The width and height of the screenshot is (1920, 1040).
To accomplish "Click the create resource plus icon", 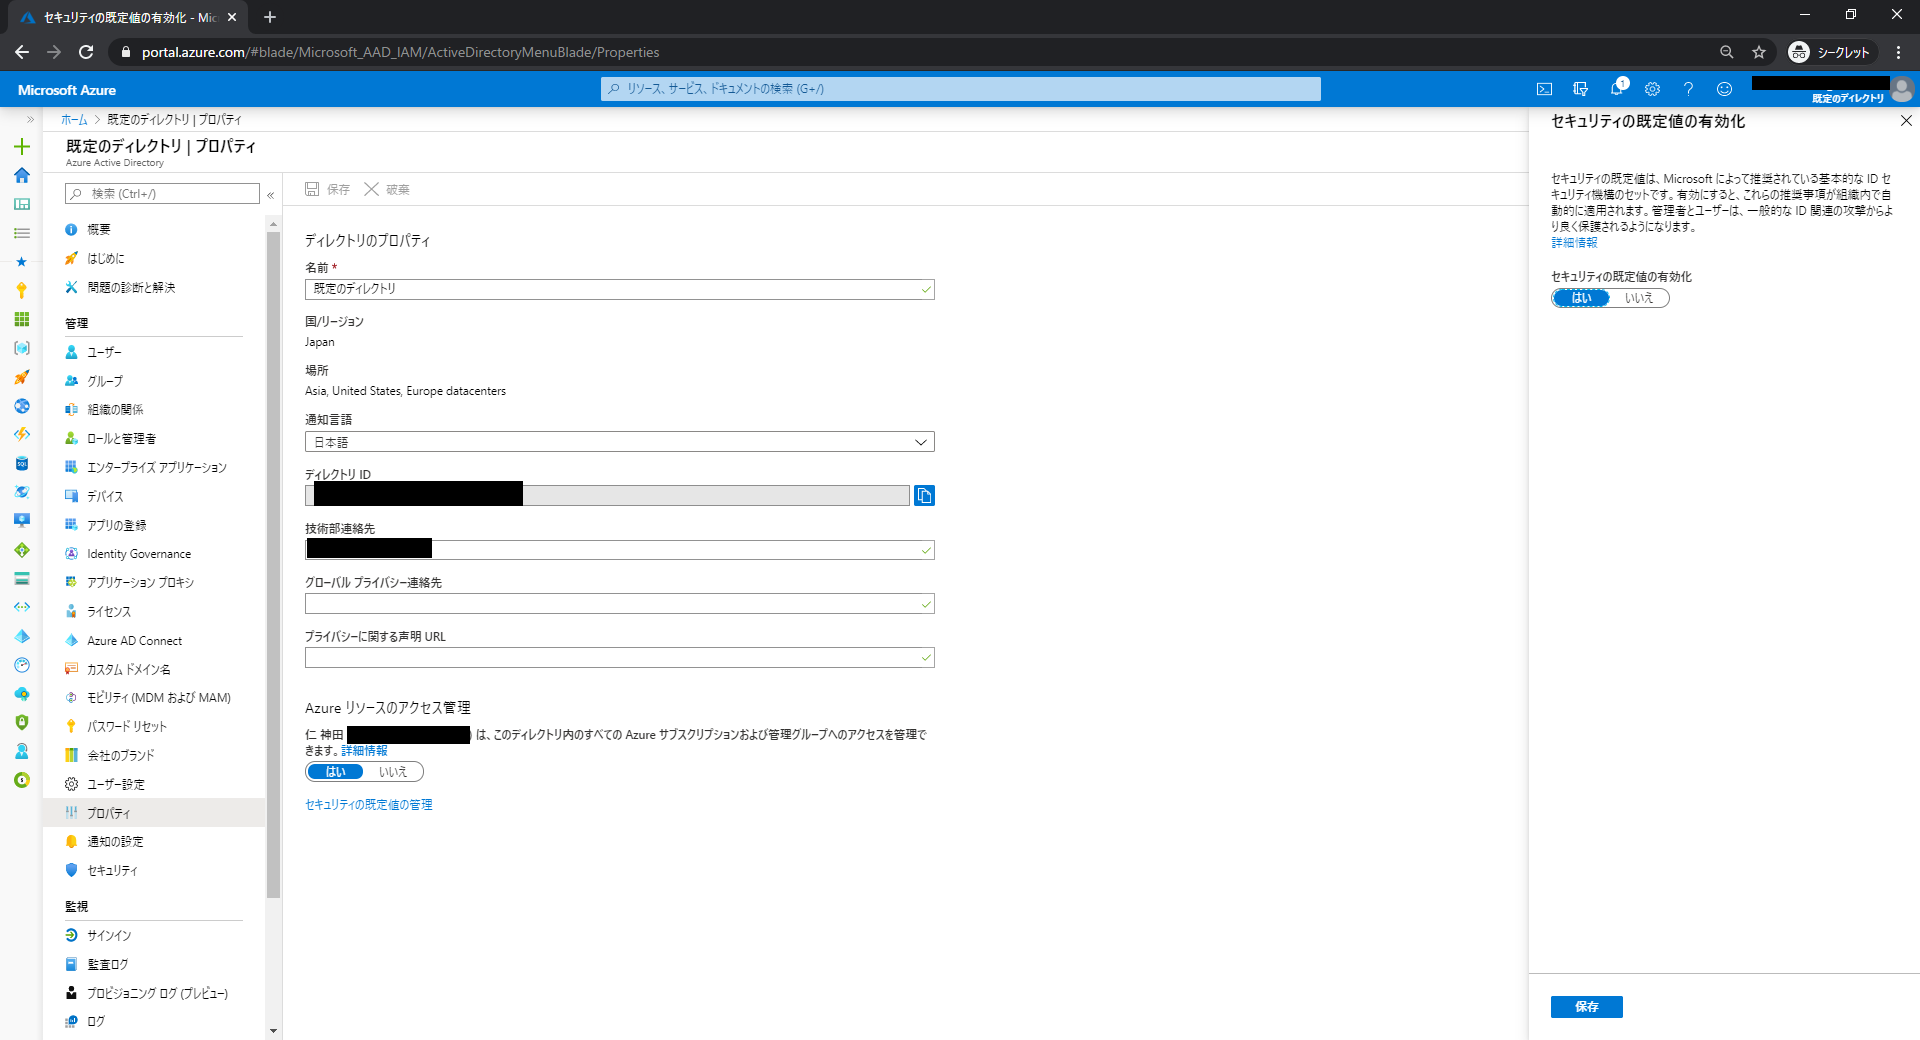I will pyautogui.click(x=22, y=147).
